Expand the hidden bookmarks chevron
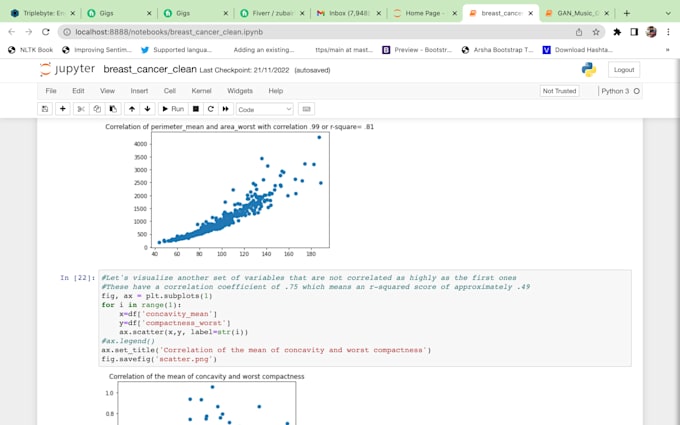The width and height of the screenshot is (680, 425). (x=667, y=50)
